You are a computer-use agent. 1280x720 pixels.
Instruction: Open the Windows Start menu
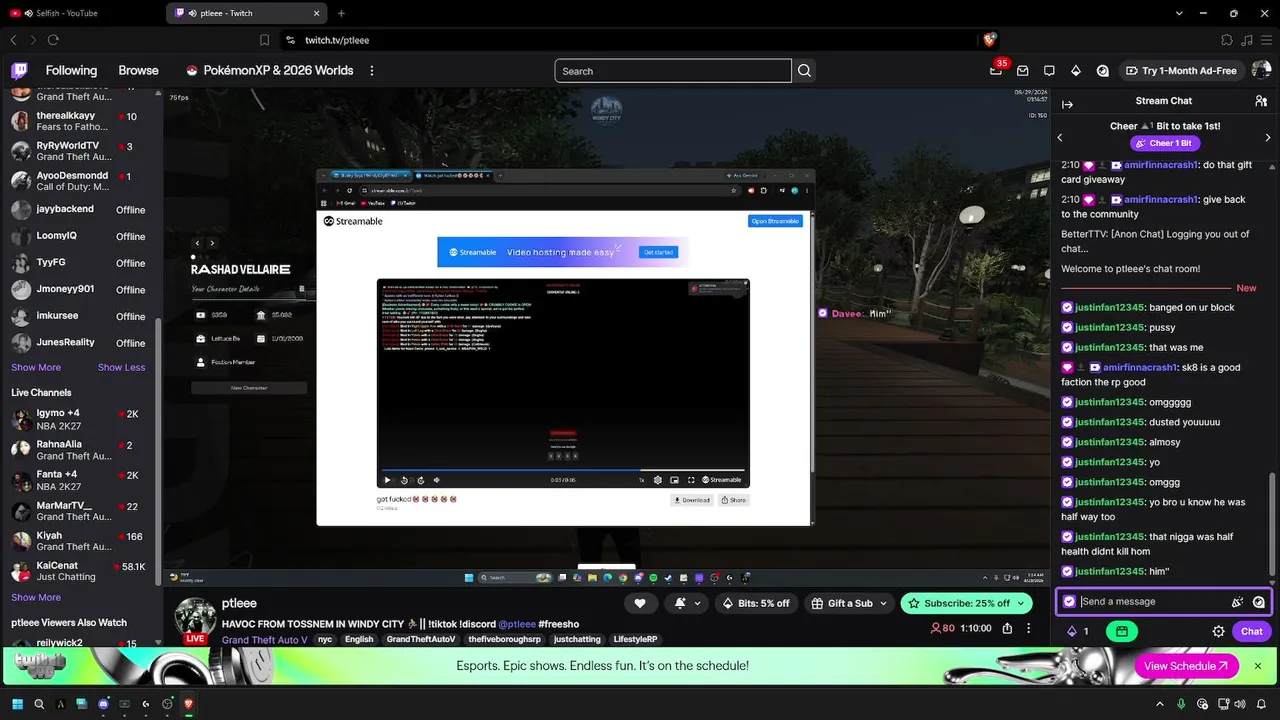point(17,704)
